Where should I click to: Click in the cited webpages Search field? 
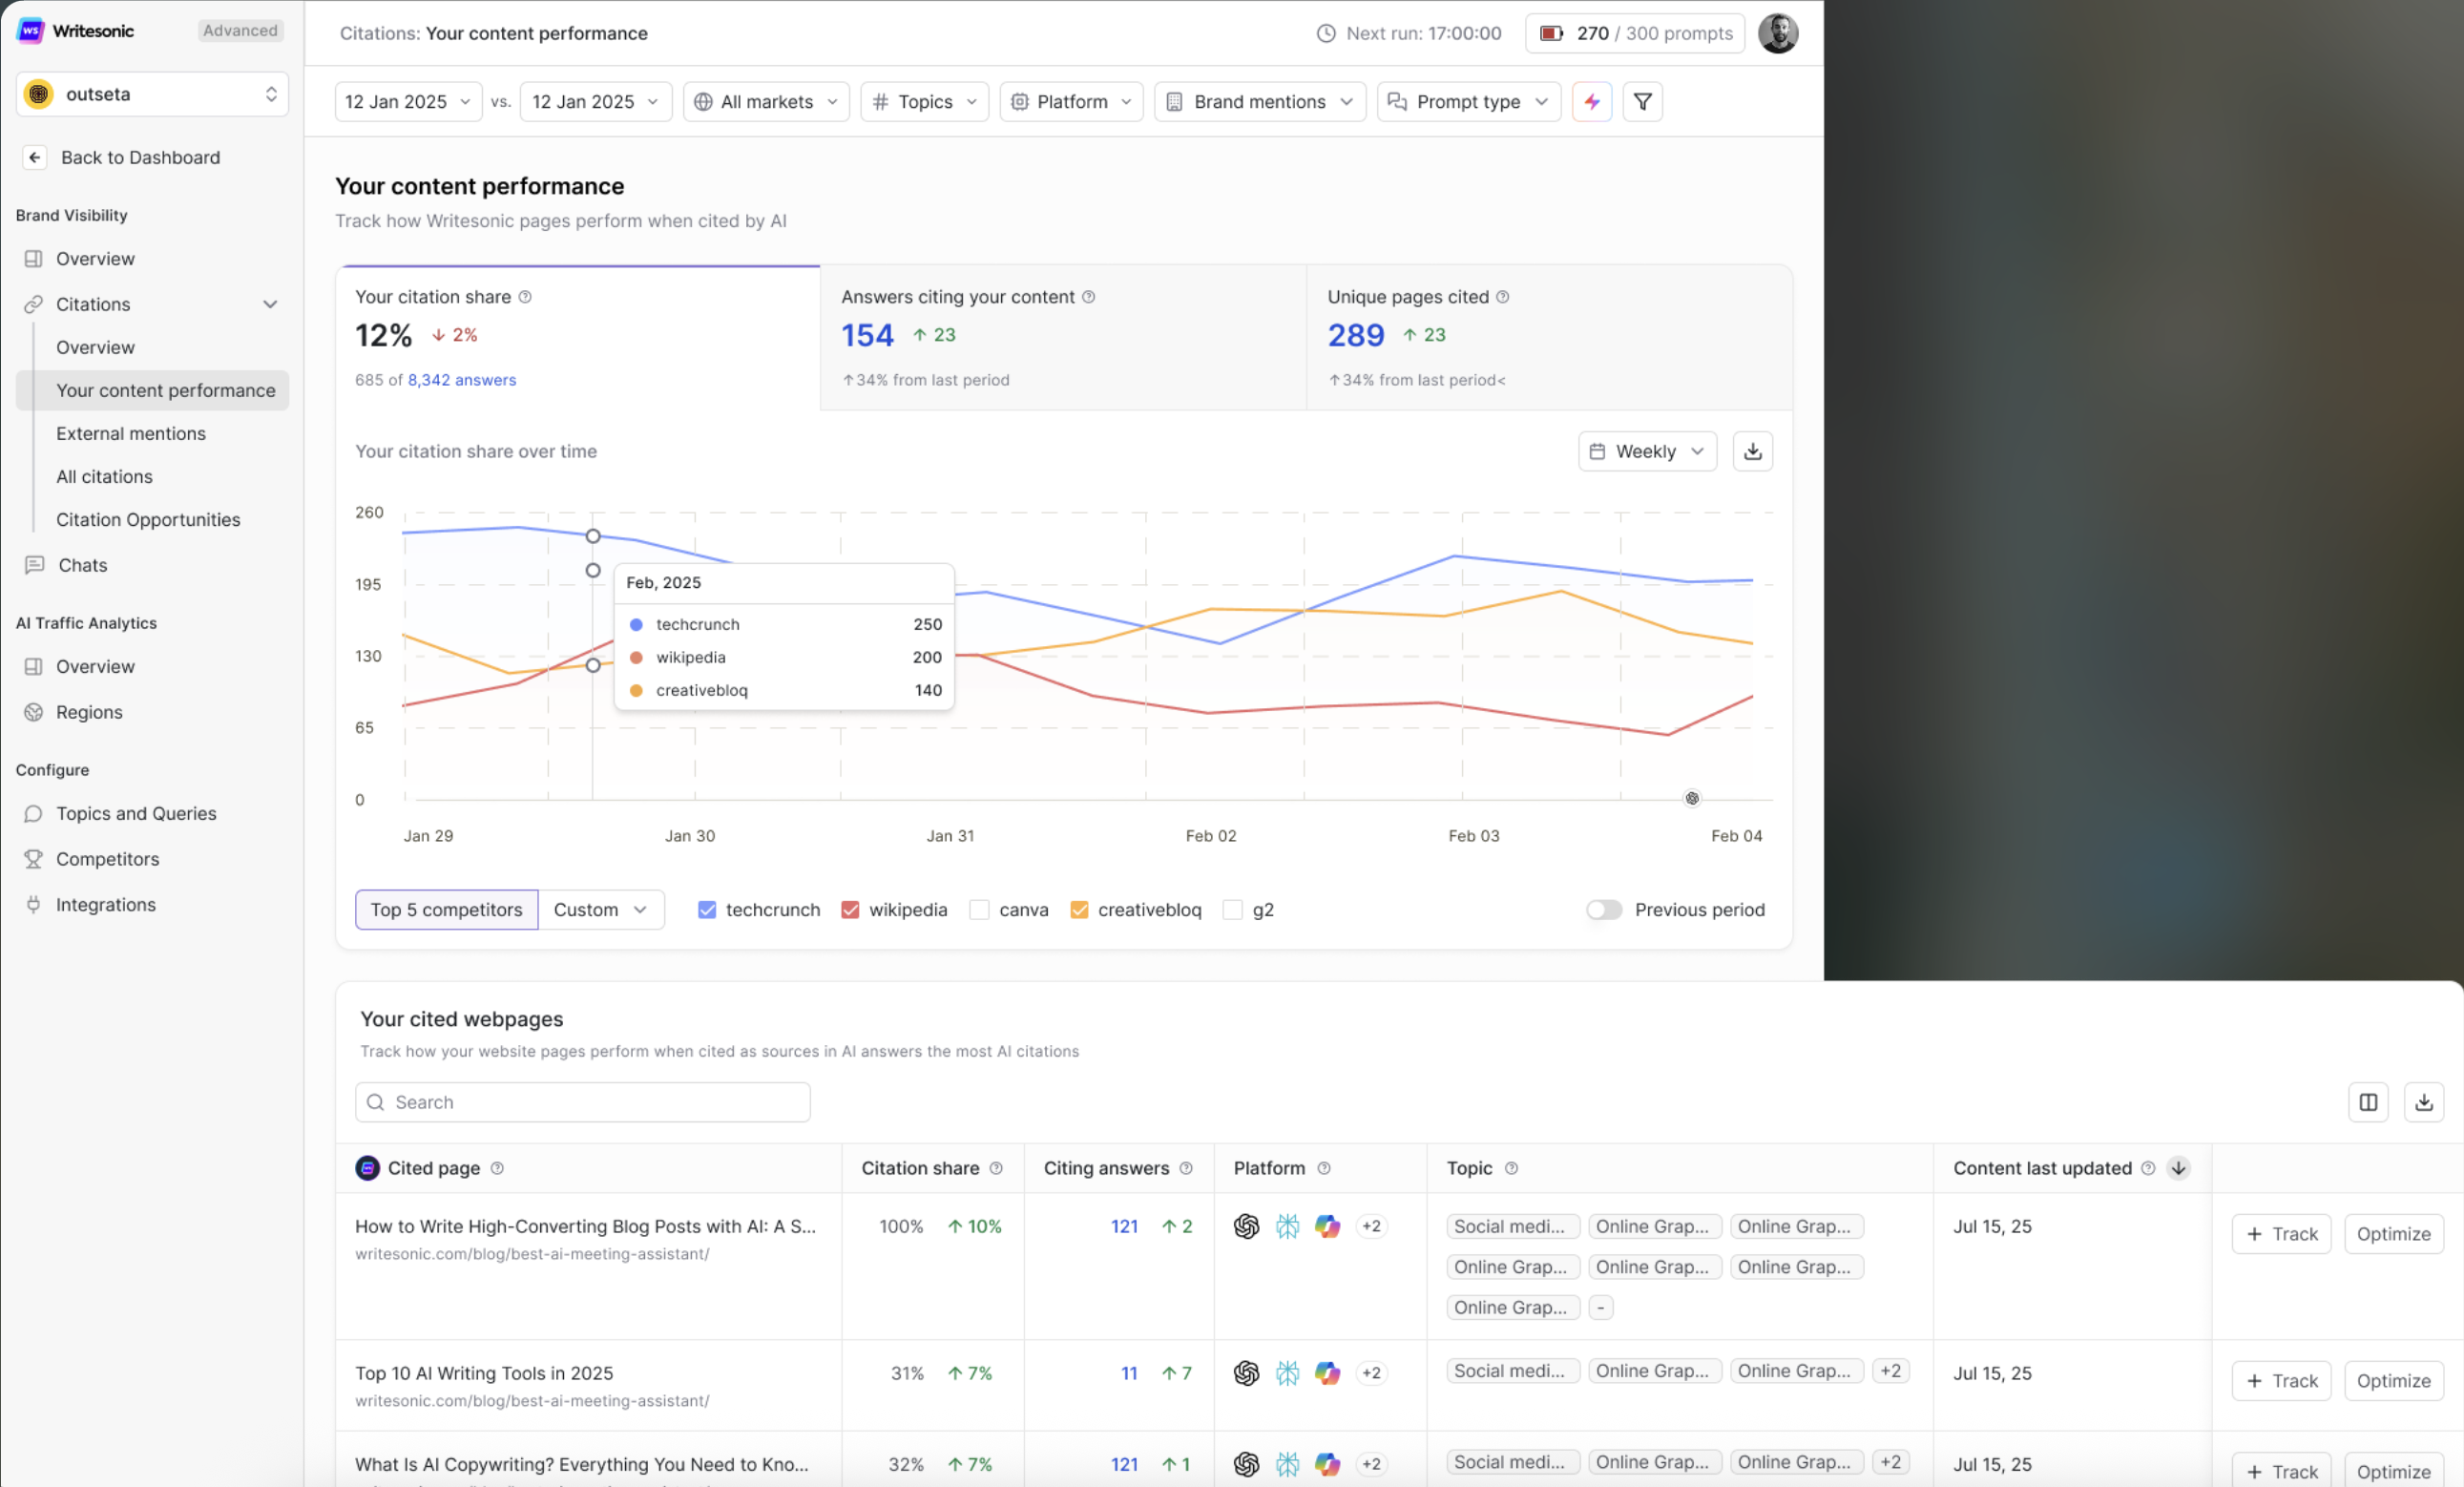[582, 1102]
